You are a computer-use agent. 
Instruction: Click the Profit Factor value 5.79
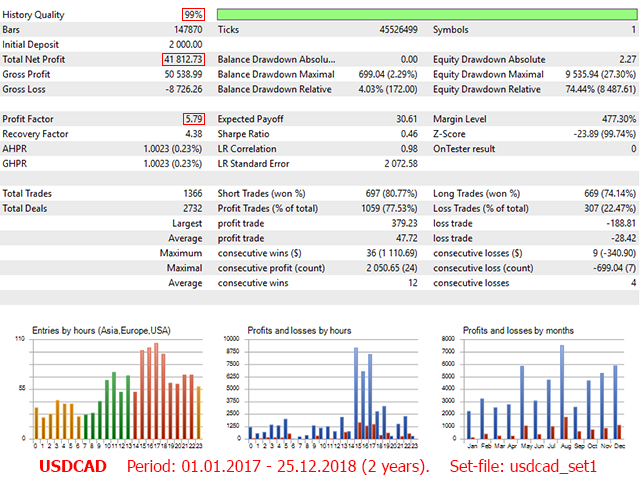[194, 119]
